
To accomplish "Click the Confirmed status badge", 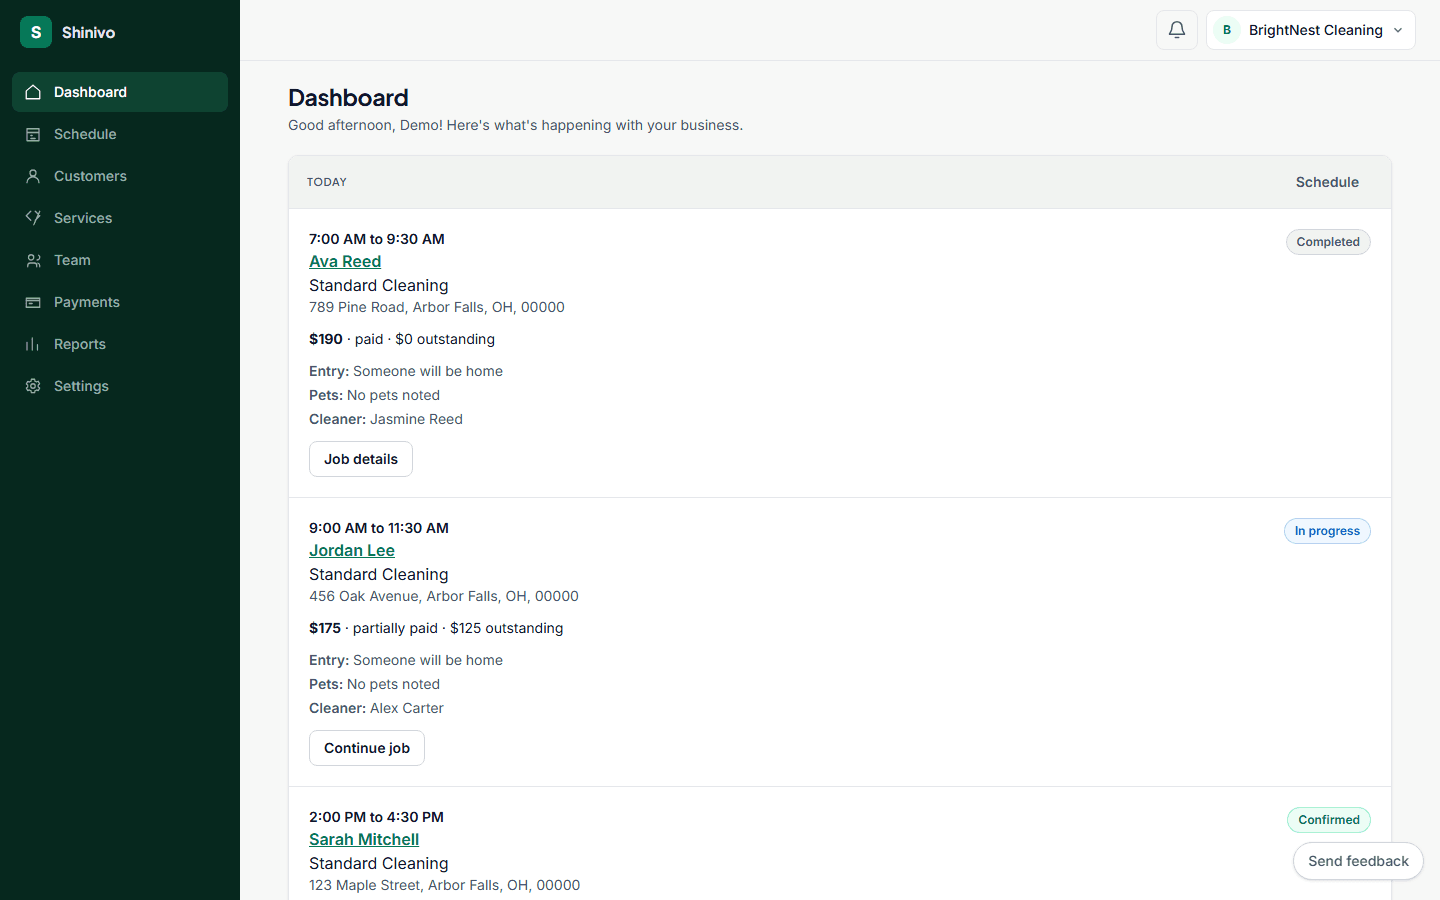I will pyautogui.click(x=1329, y=820).
